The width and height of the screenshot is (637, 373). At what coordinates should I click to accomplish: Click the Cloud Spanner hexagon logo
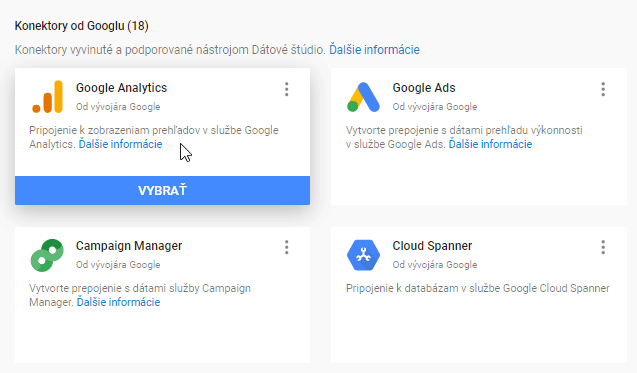(363, 255)
